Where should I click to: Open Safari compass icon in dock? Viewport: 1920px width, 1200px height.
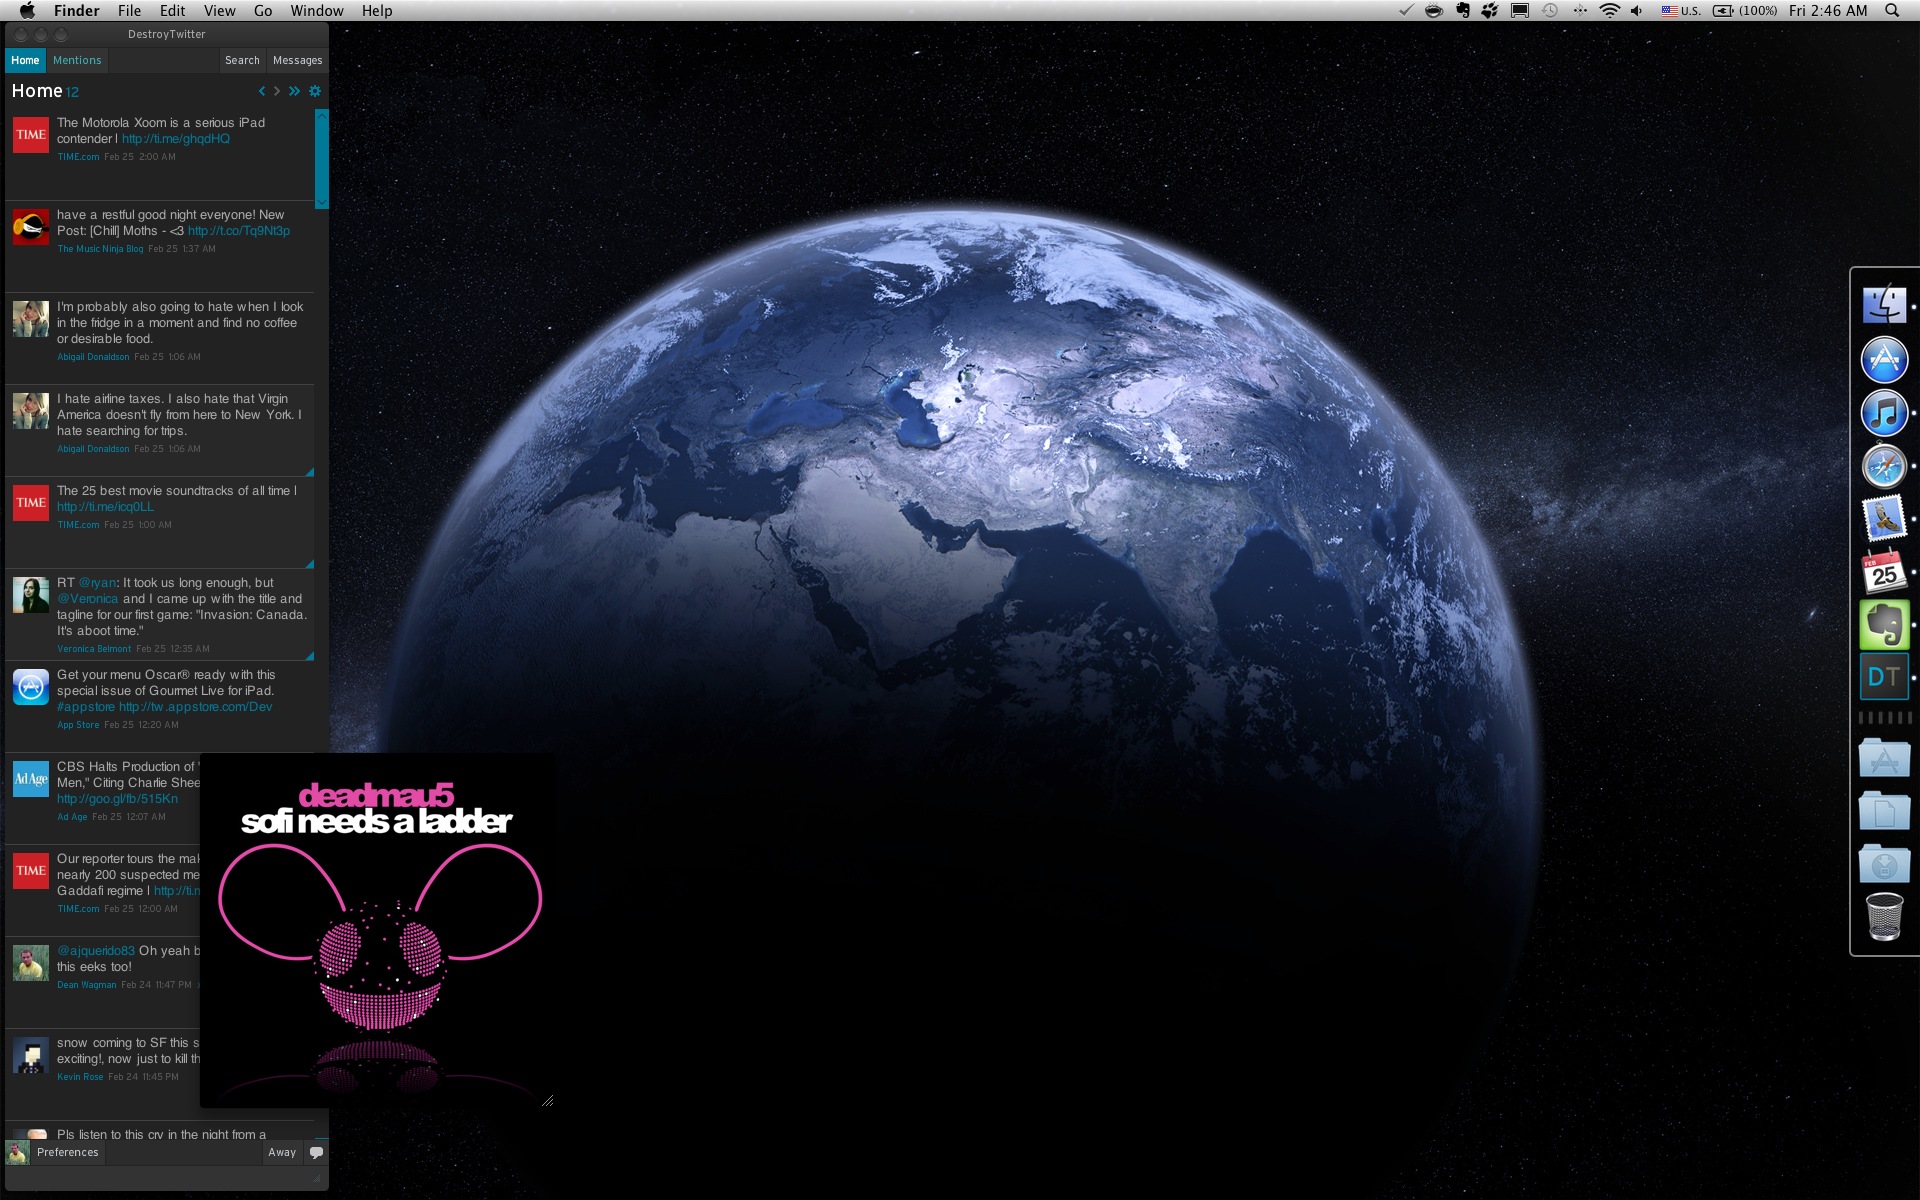click(1883, 466)
